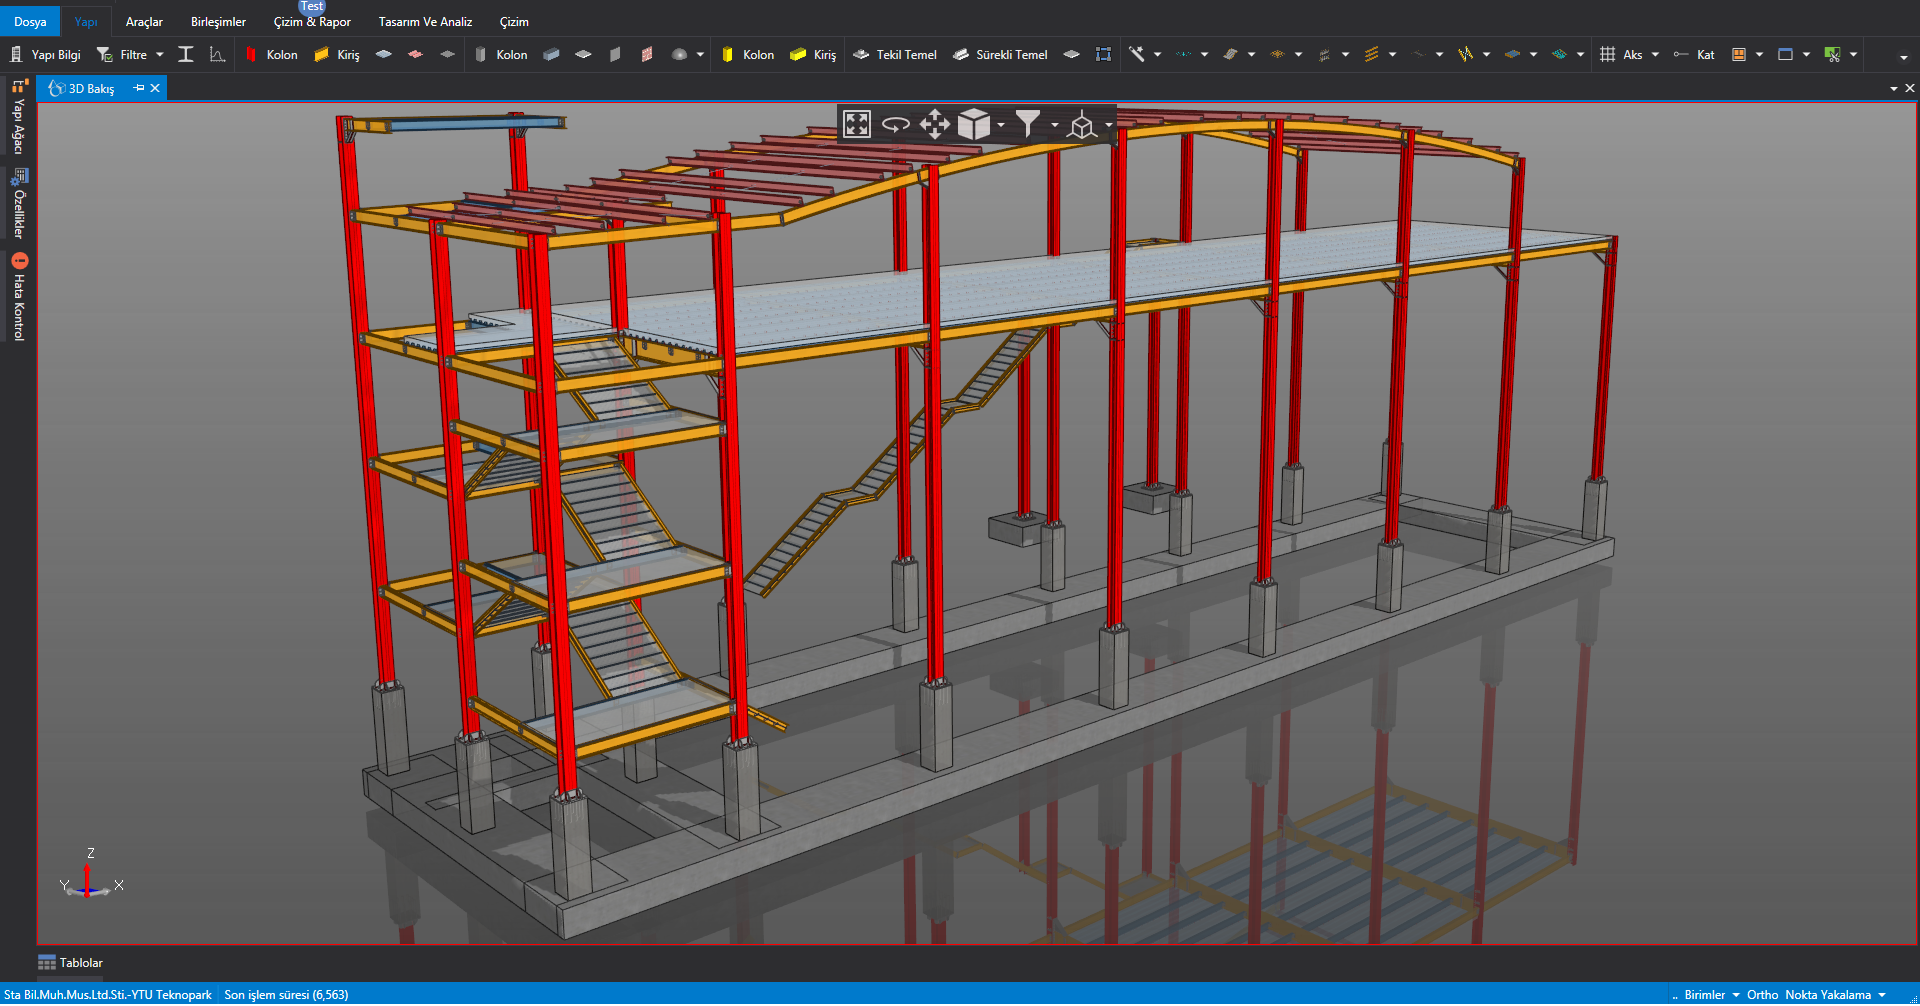Screen dimensions: 1920x1006
Task: Toggle Nokta Yakalama point snapping
Action: pyautogui.click(x=1828, y=995)
